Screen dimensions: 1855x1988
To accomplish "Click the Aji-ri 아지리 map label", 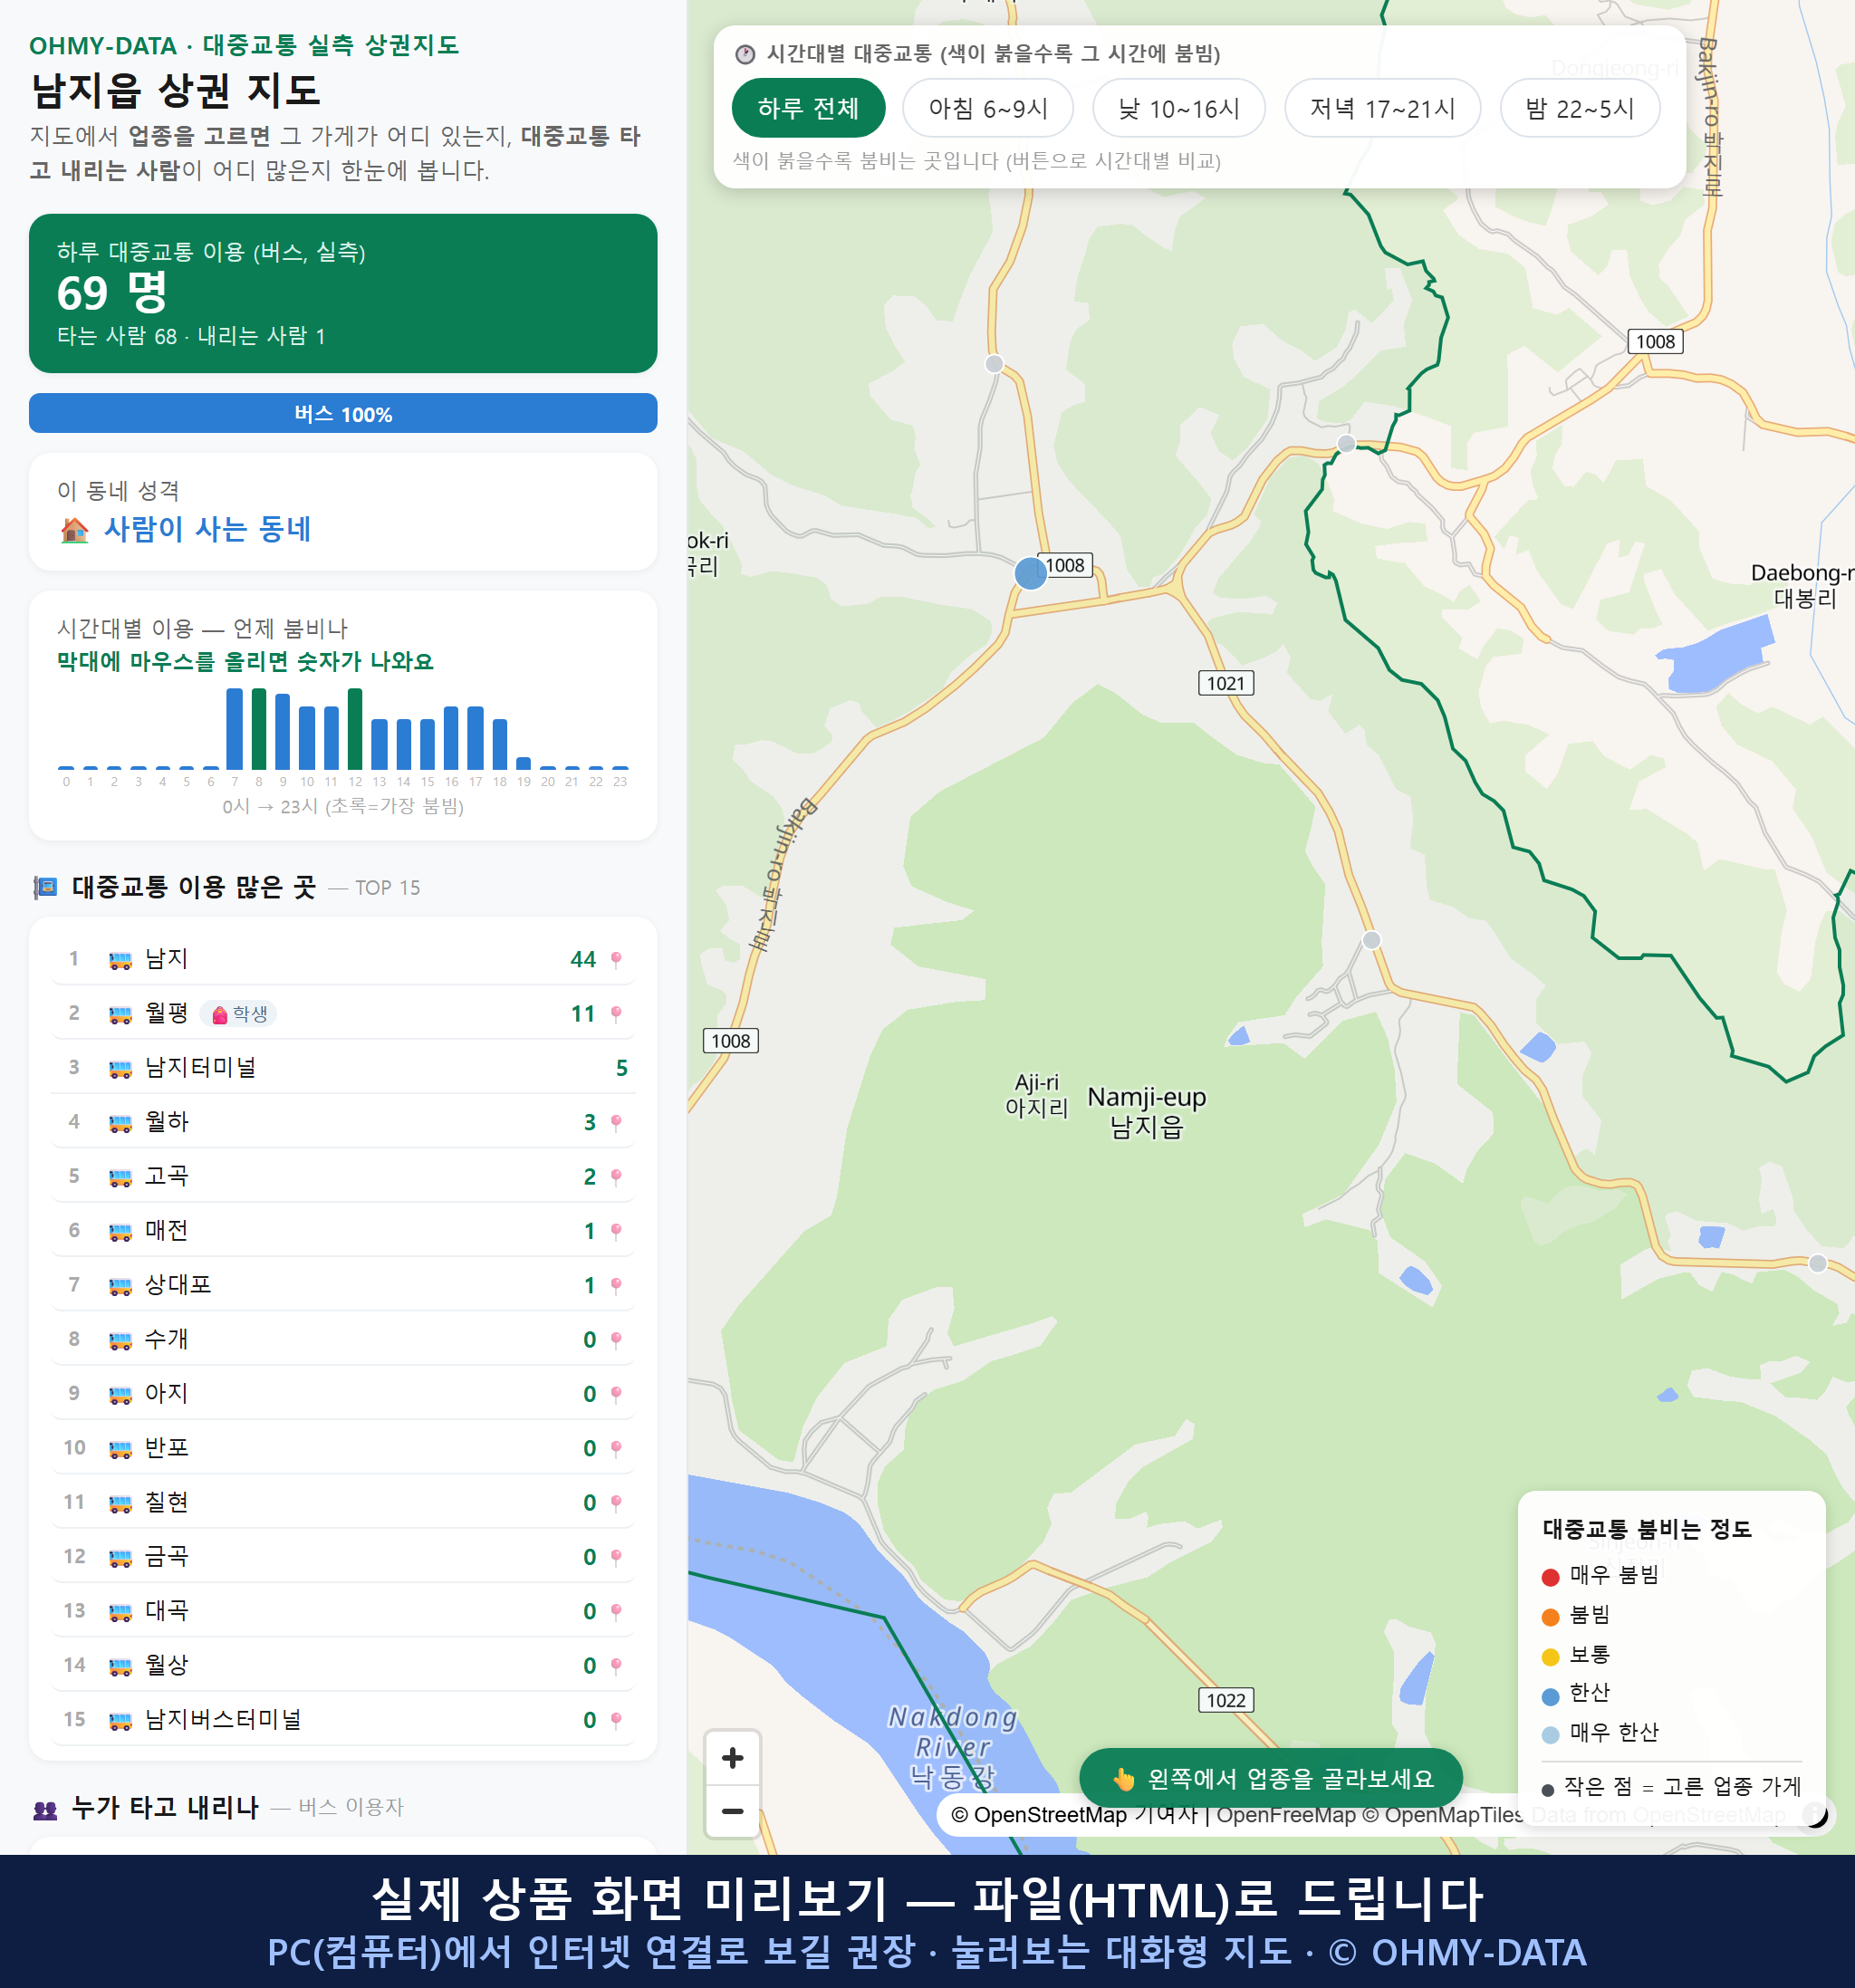I will click(x=1037, y=1095).
